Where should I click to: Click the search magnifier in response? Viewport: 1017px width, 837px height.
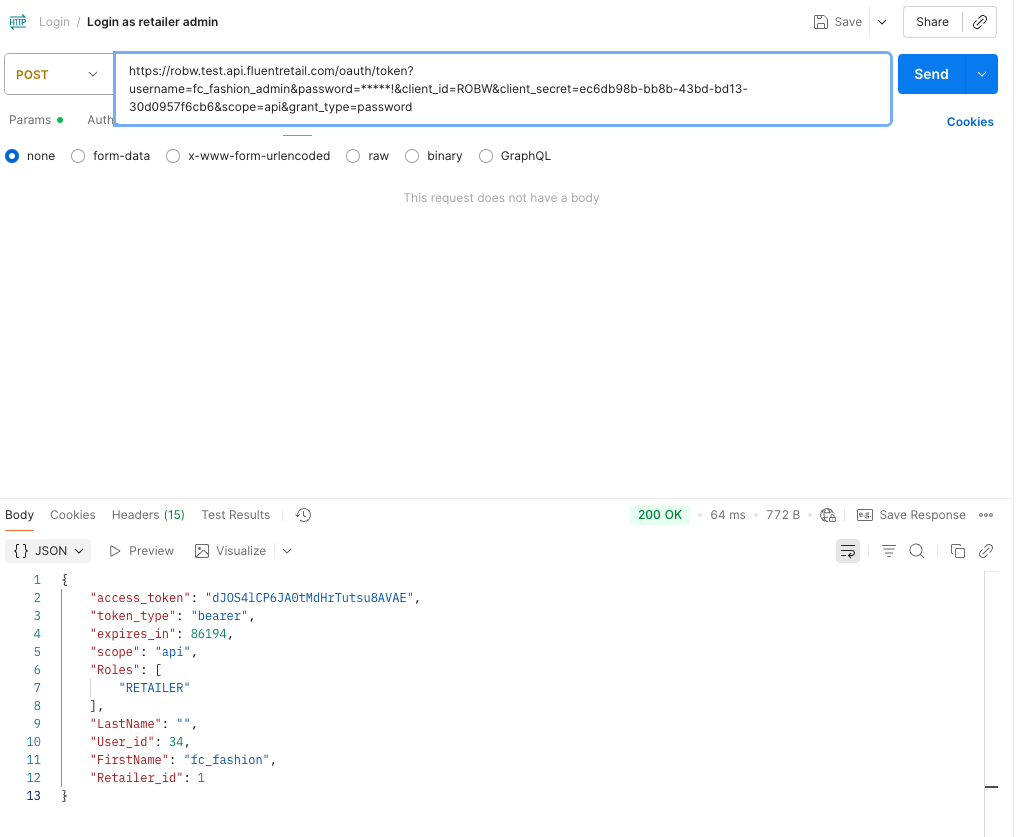916,551
